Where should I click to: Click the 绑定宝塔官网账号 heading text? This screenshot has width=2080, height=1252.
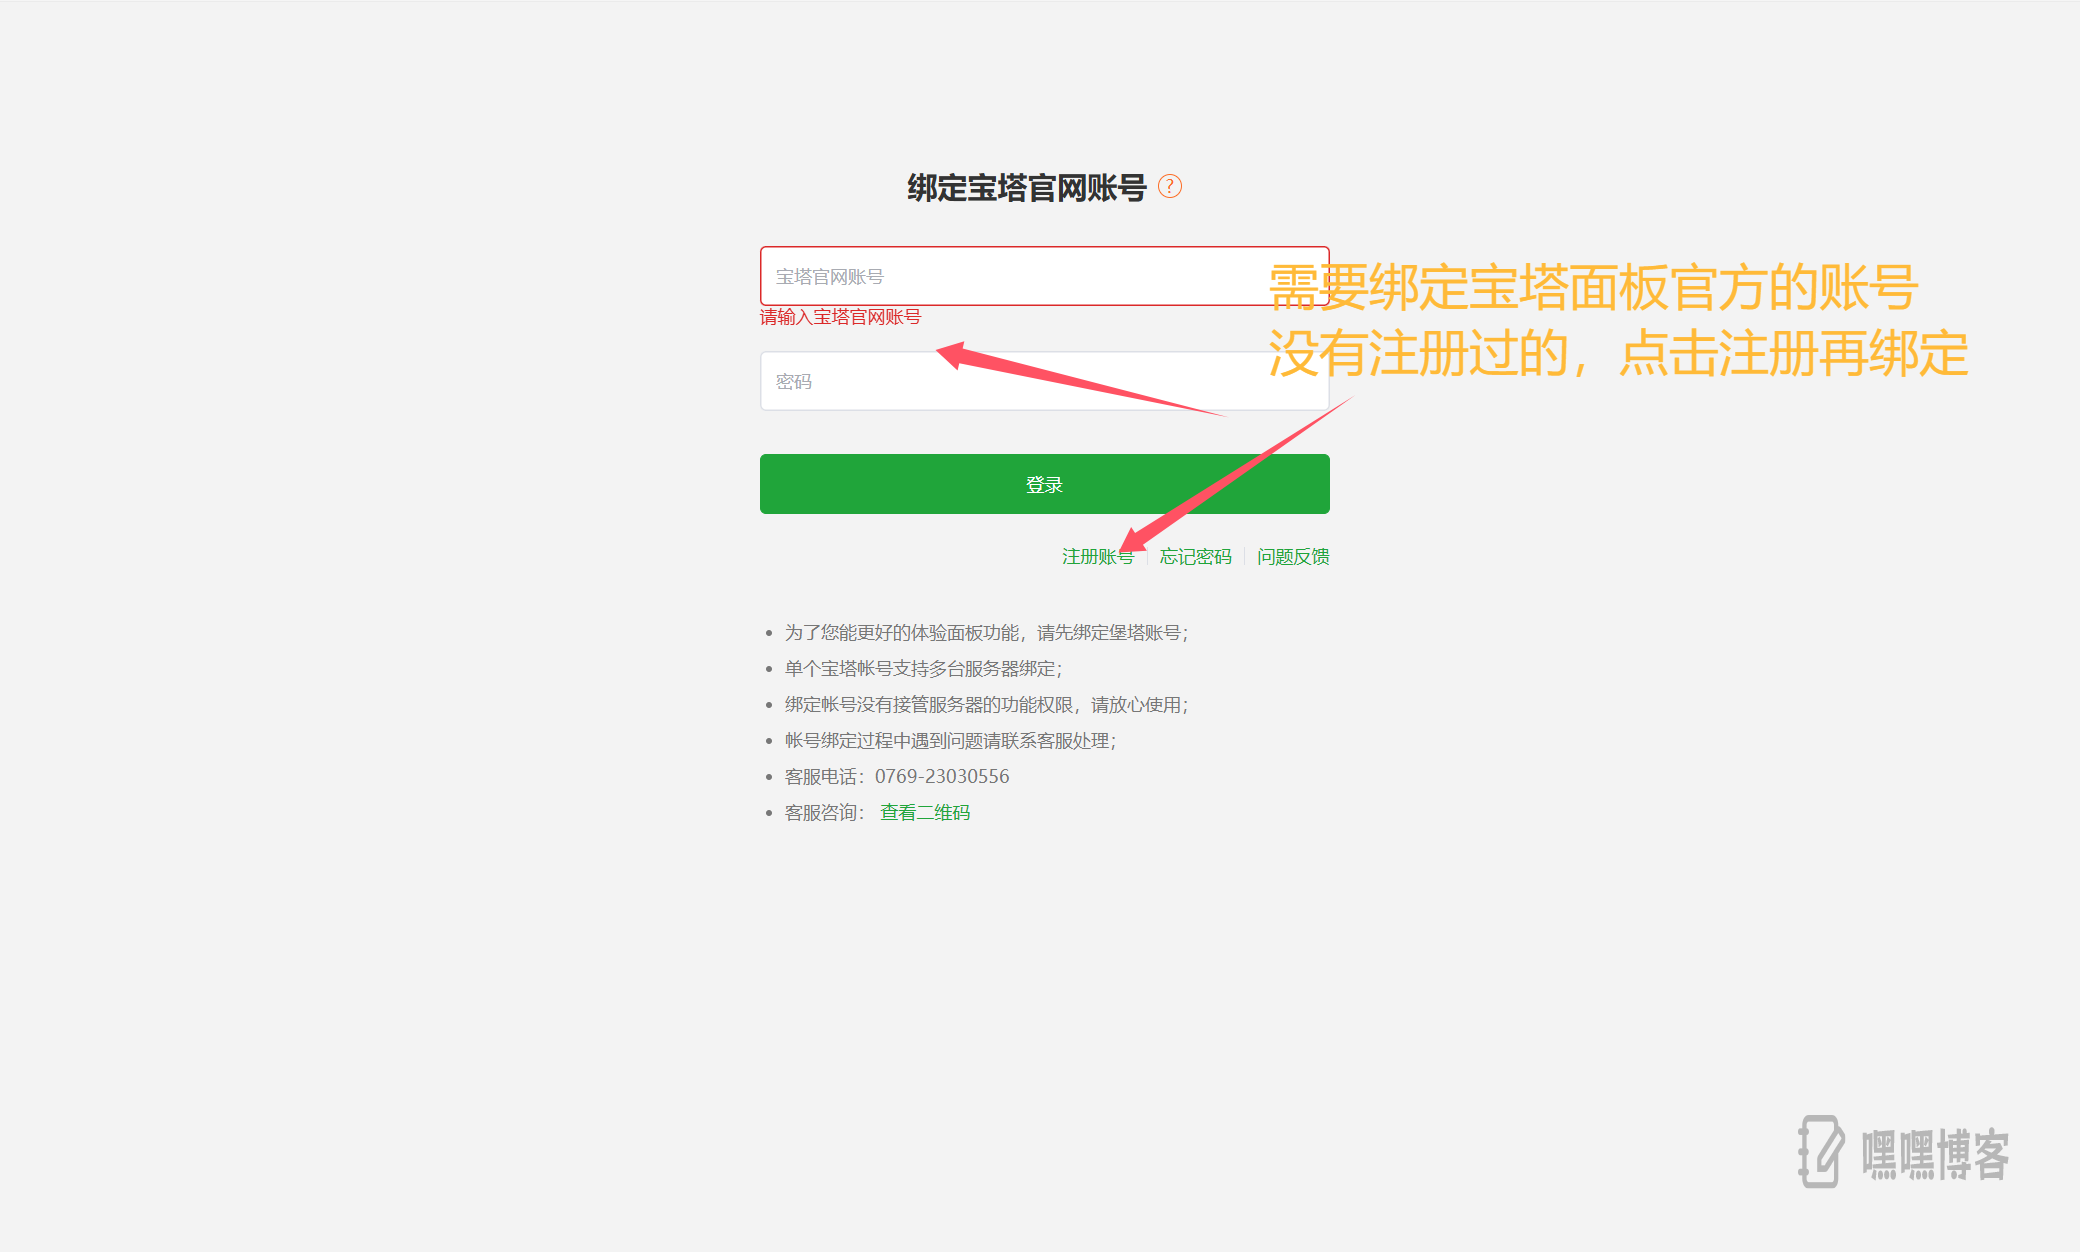(1026, 187)
